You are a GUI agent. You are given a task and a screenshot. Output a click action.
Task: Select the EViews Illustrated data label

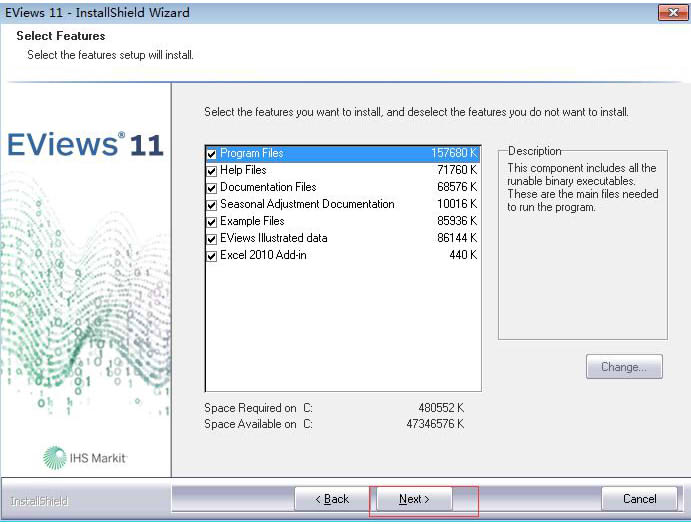point(274,238)
